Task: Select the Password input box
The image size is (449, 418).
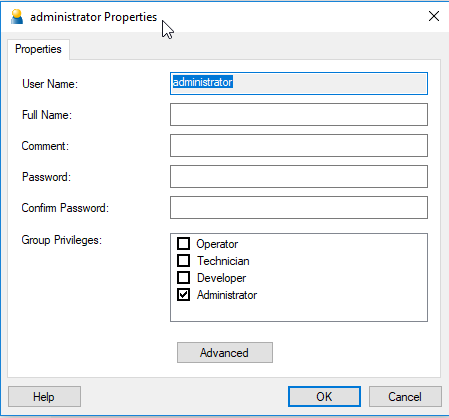Action: pos(299,177)
